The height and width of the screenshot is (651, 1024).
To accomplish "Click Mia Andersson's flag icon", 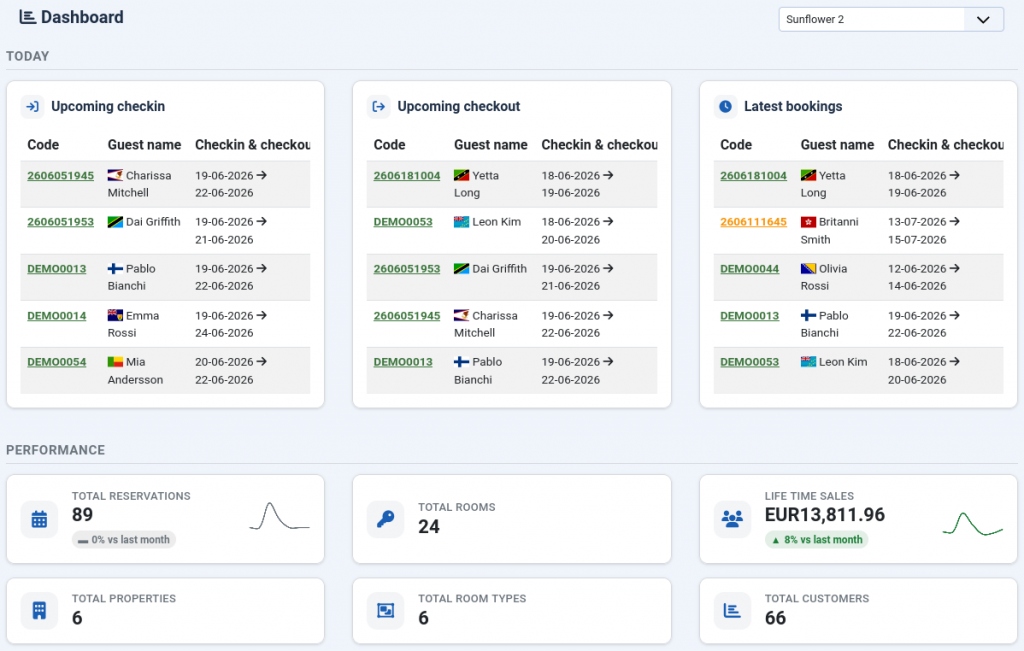I will tap(116, 362).
